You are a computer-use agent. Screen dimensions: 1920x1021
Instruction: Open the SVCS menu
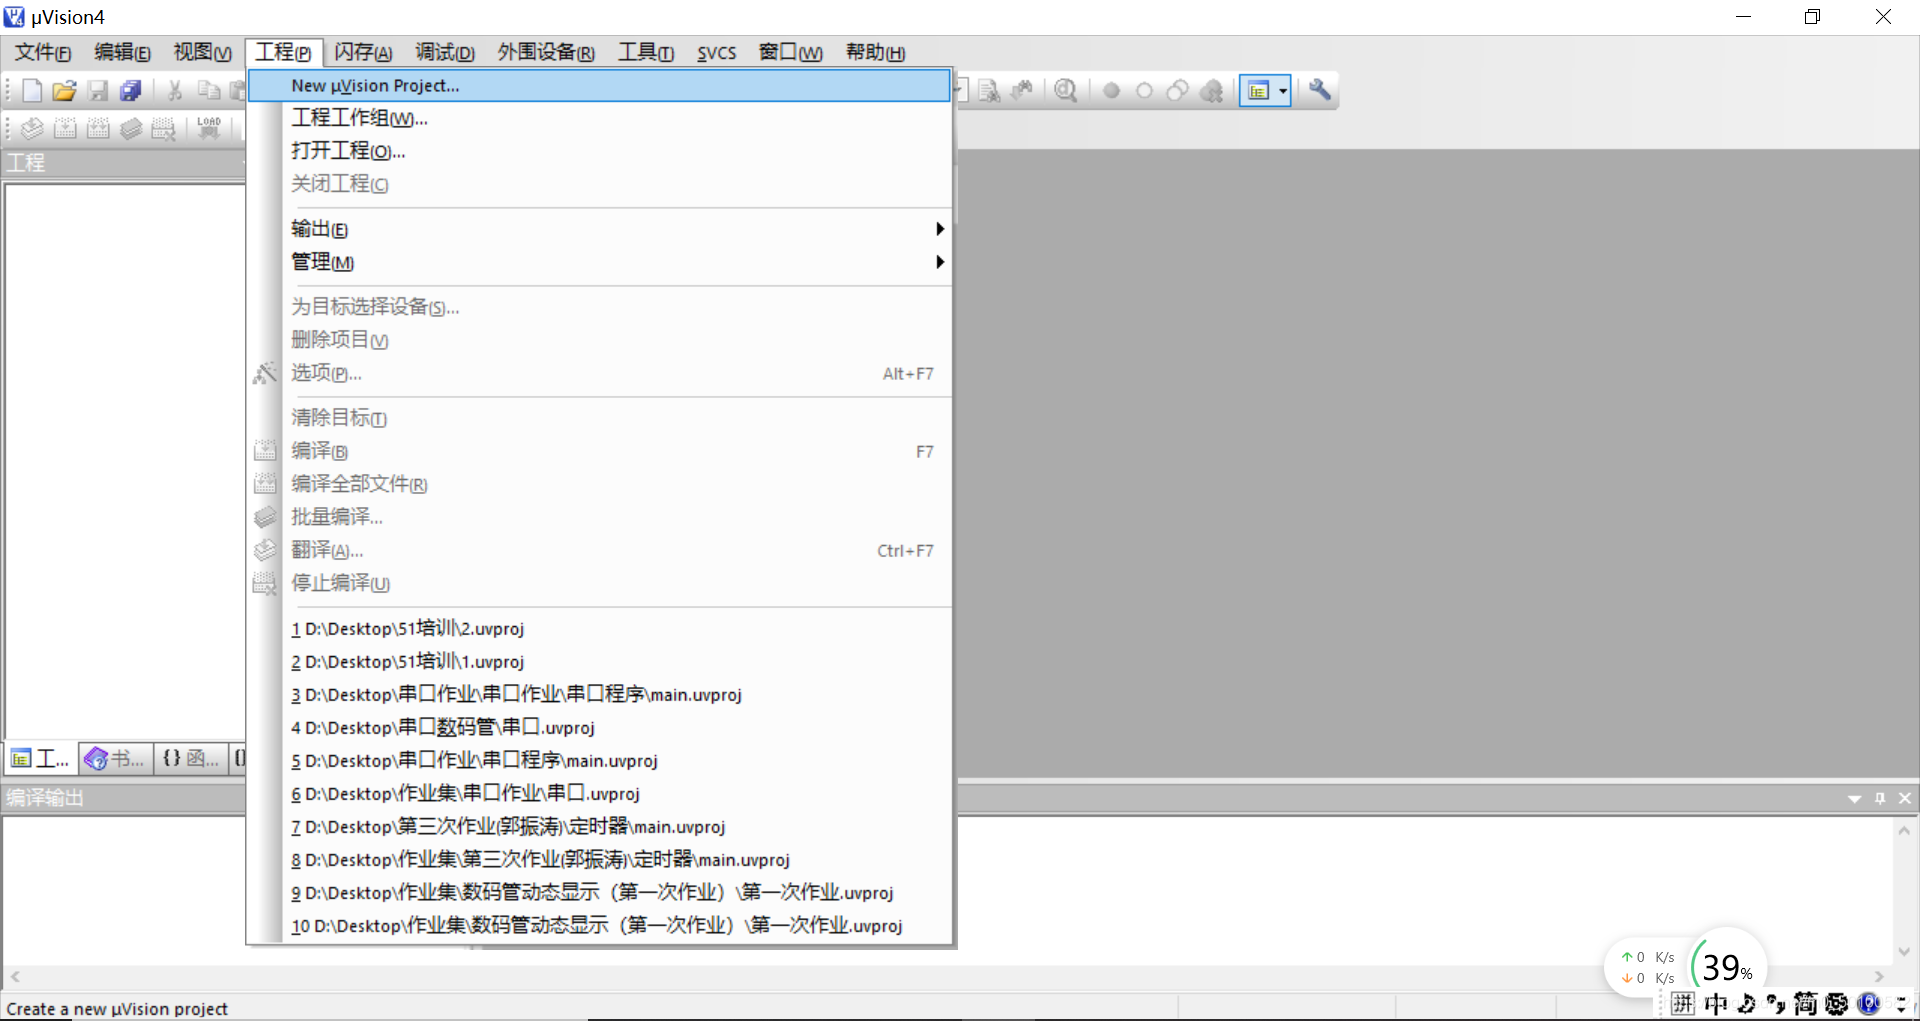coord(716,52)
